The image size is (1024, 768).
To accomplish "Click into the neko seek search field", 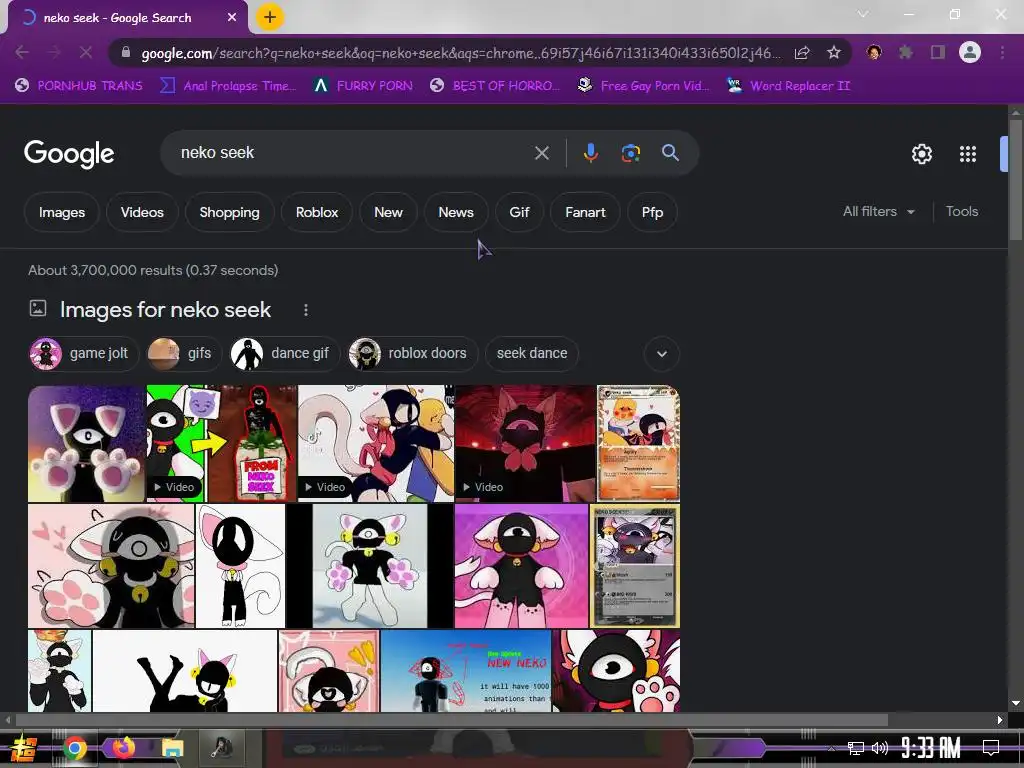I will pos(353,153).
